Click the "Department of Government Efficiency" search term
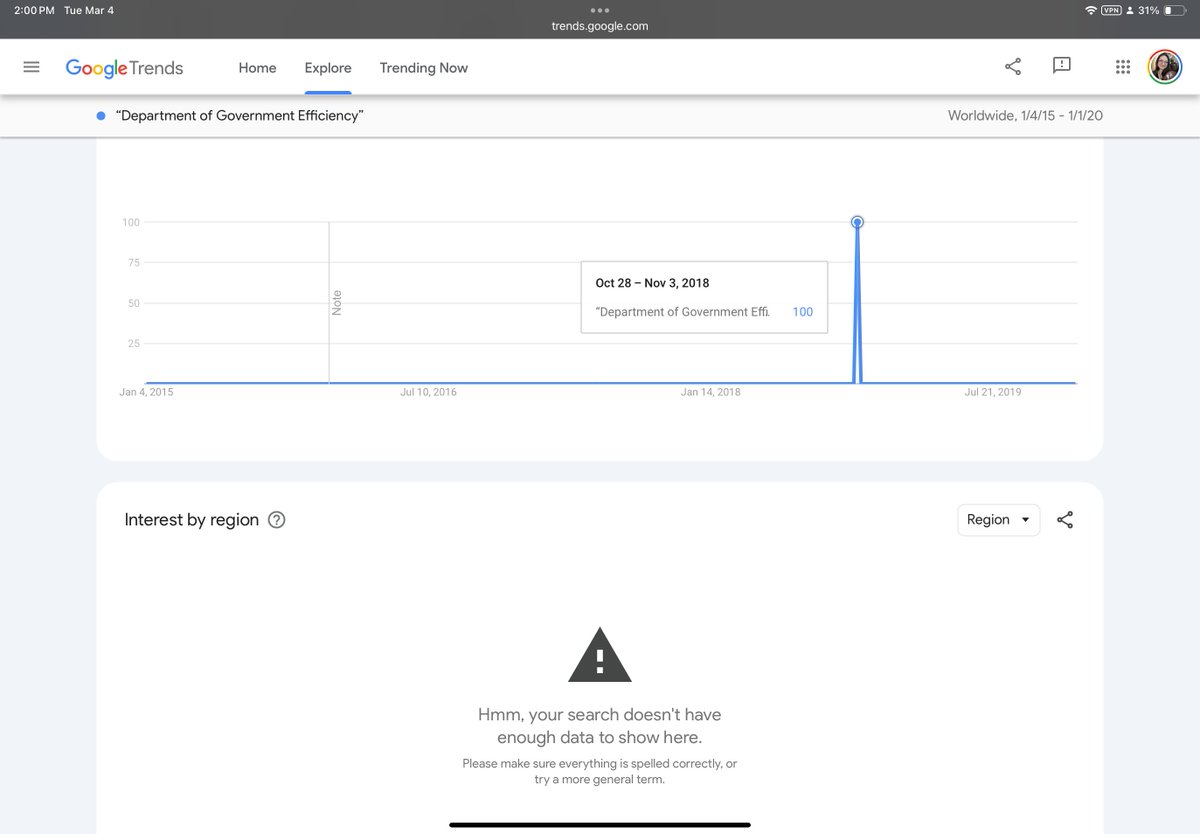The height and width of the screenshot is (834, 1200). point(240,116)
